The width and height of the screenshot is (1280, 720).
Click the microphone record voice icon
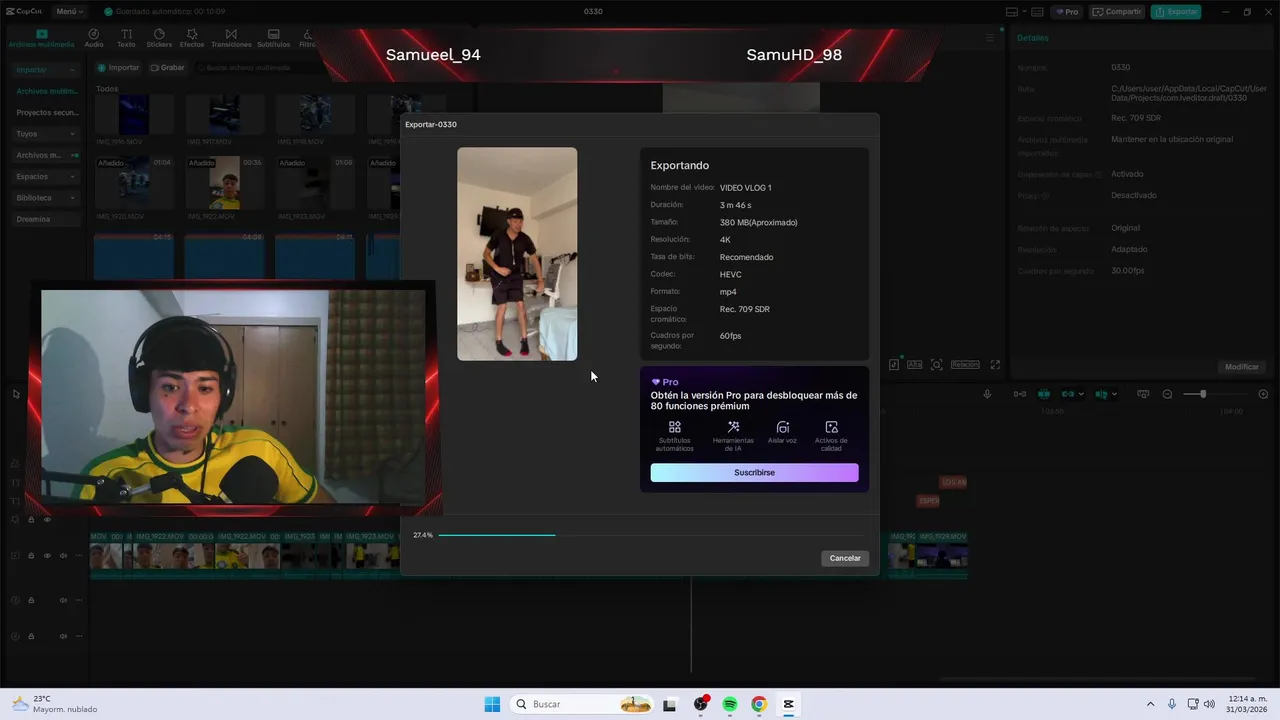pos(987,394)
